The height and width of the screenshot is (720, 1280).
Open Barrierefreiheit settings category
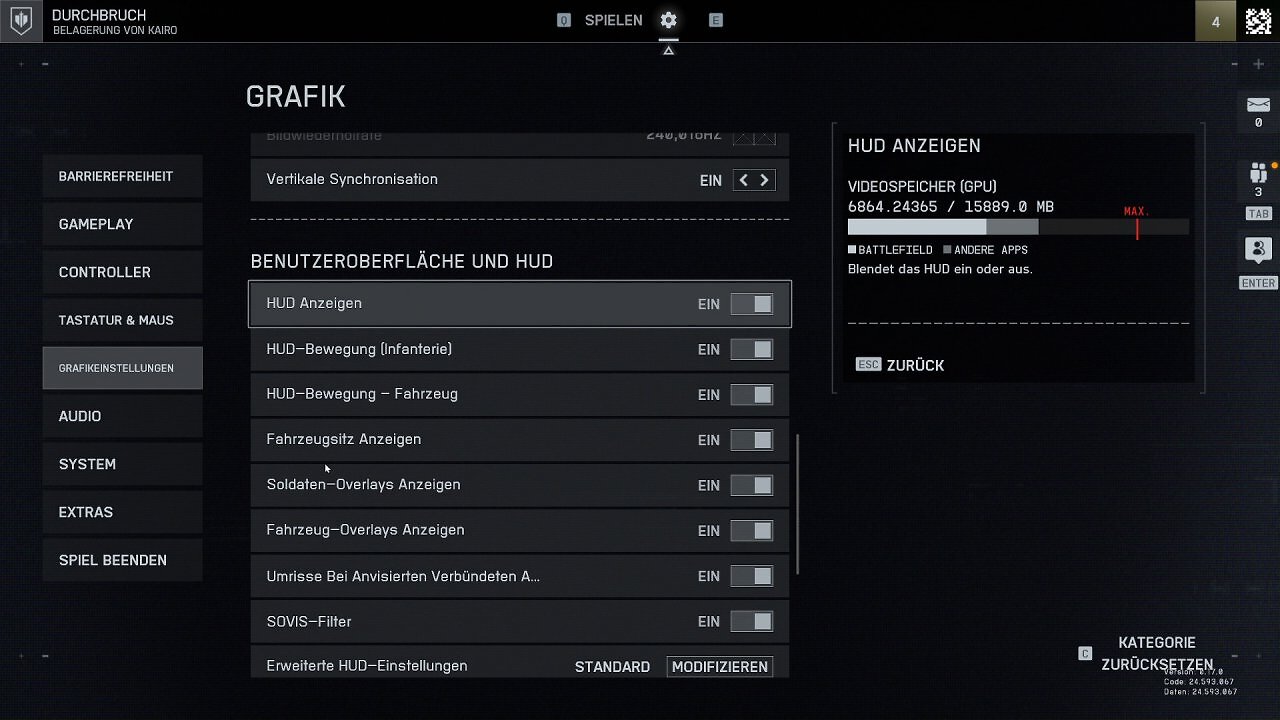coord(123,176)
